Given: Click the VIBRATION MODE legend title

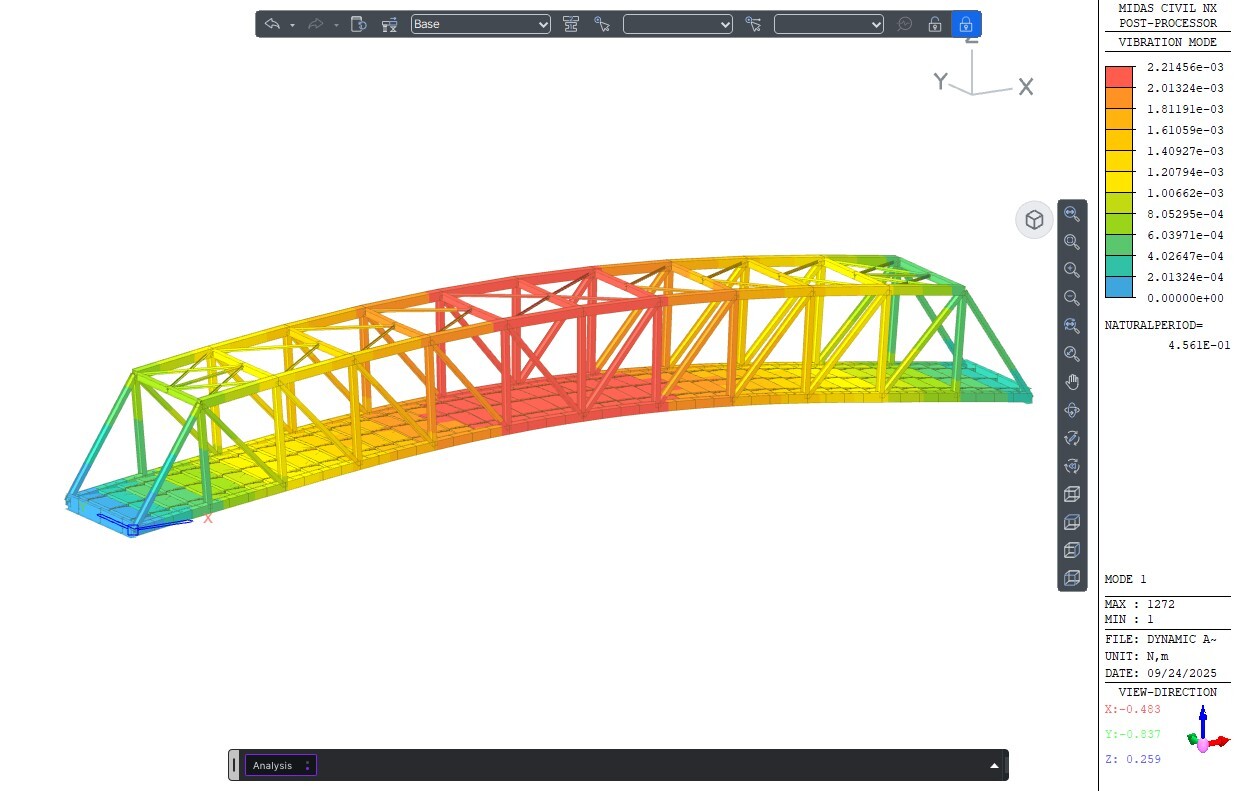Looking at the screenshot, I should coord(1167,42).
